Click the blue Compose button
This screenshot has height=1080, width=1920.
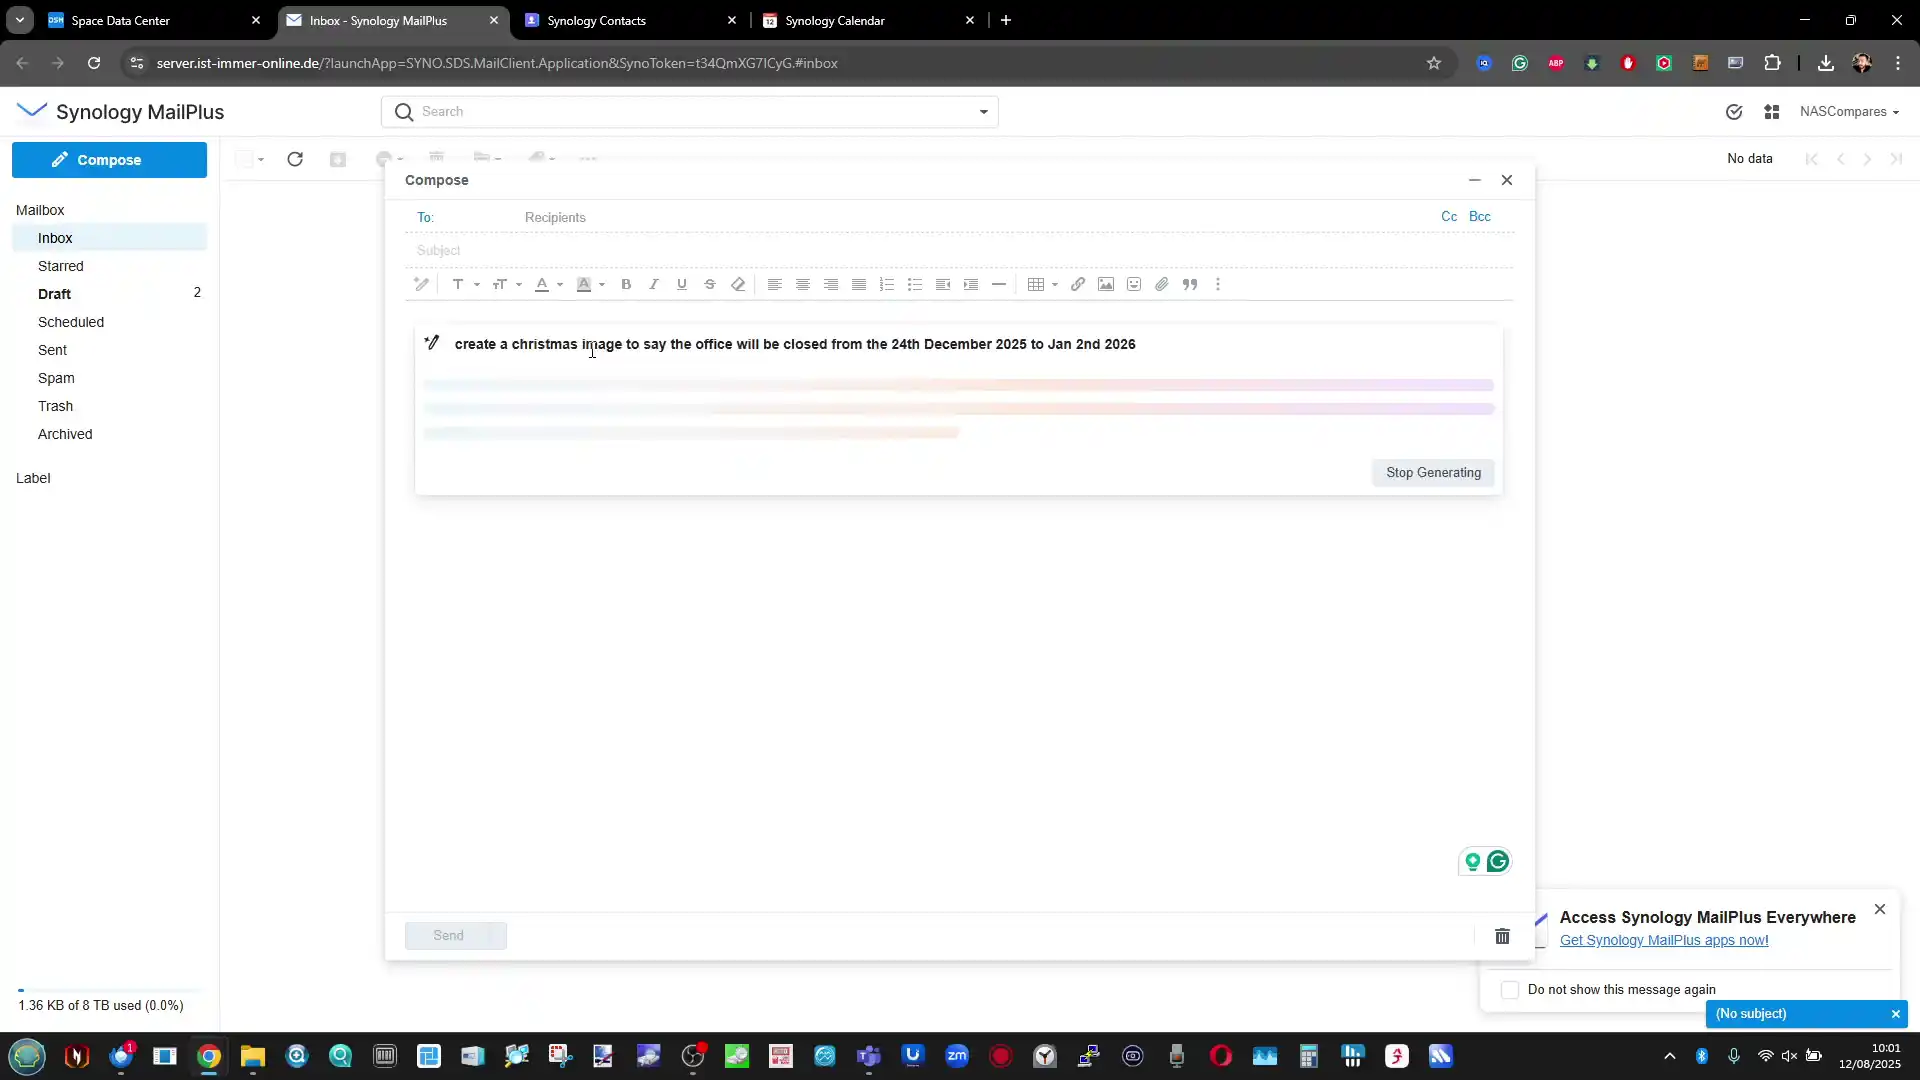(x=109, y=160)
